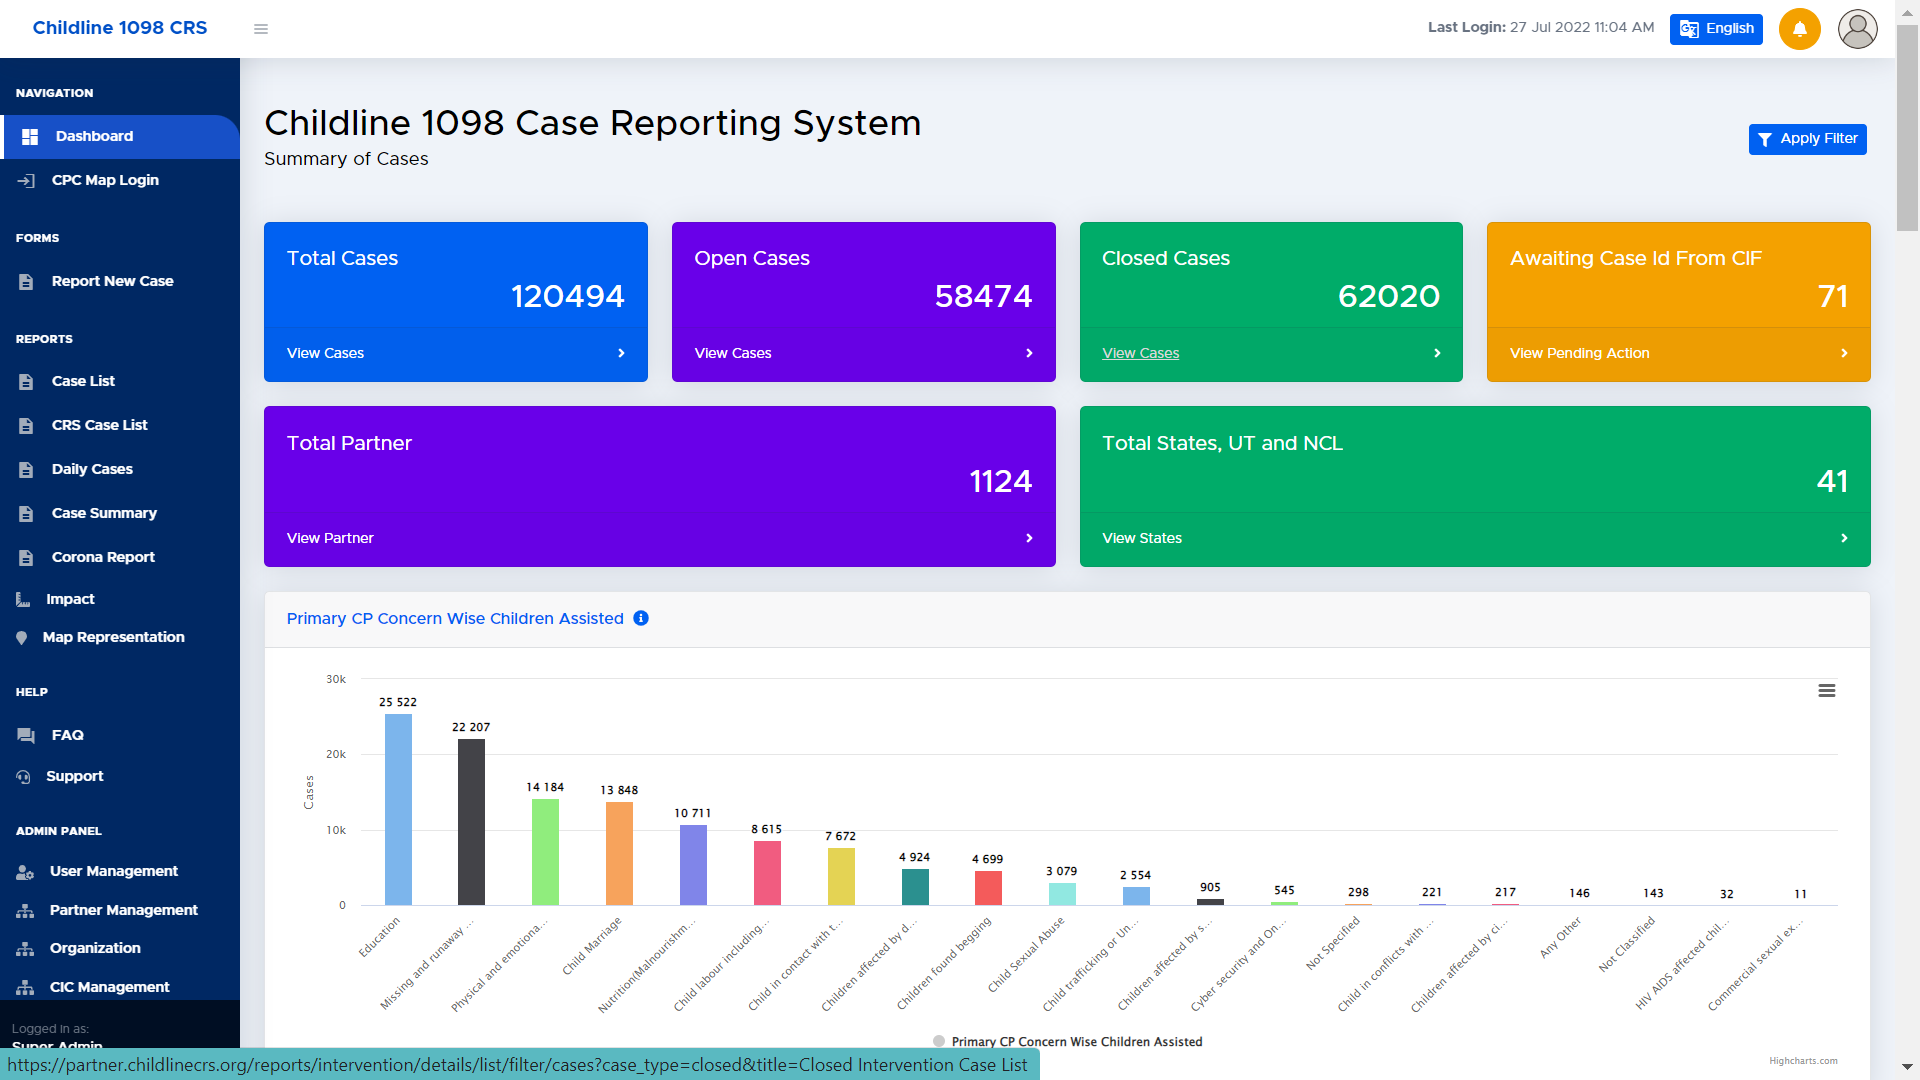This screenshot has height=1080, width=1920.
Task: Click the FAQ chat bubble icon
Action: click(26, 736)
